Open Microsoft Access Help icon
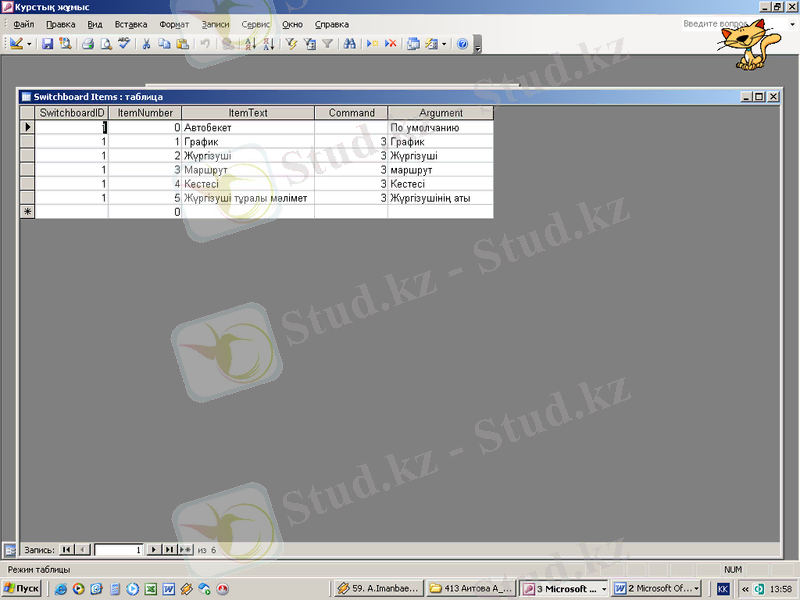The height and width of the screenshot is (600, 800). 462,44
